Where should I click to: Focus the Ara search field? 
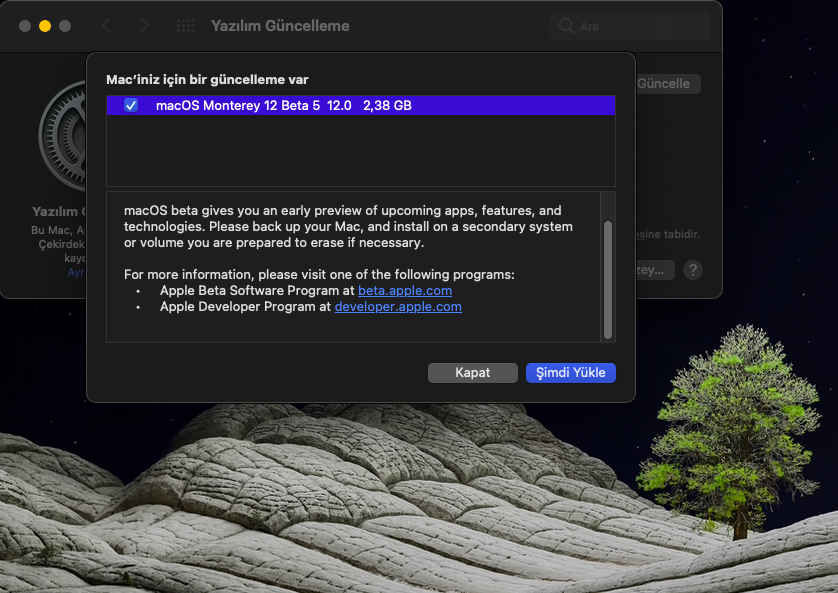640,26
